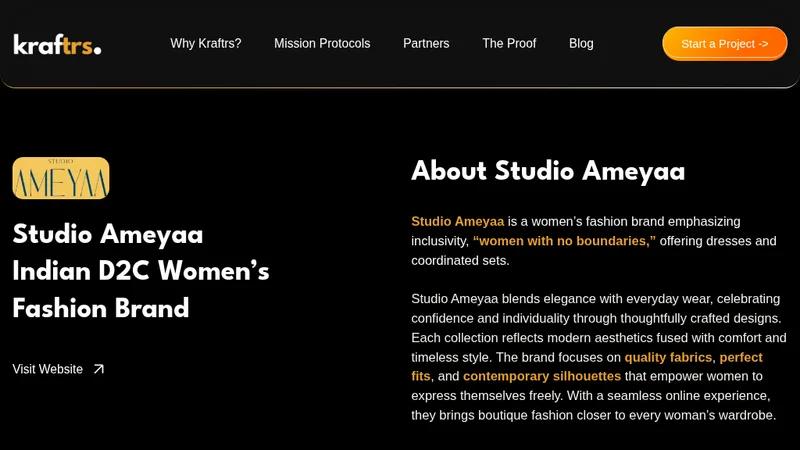Visit the Blog section
Screen dimensions: 800x450
[581, 43]
